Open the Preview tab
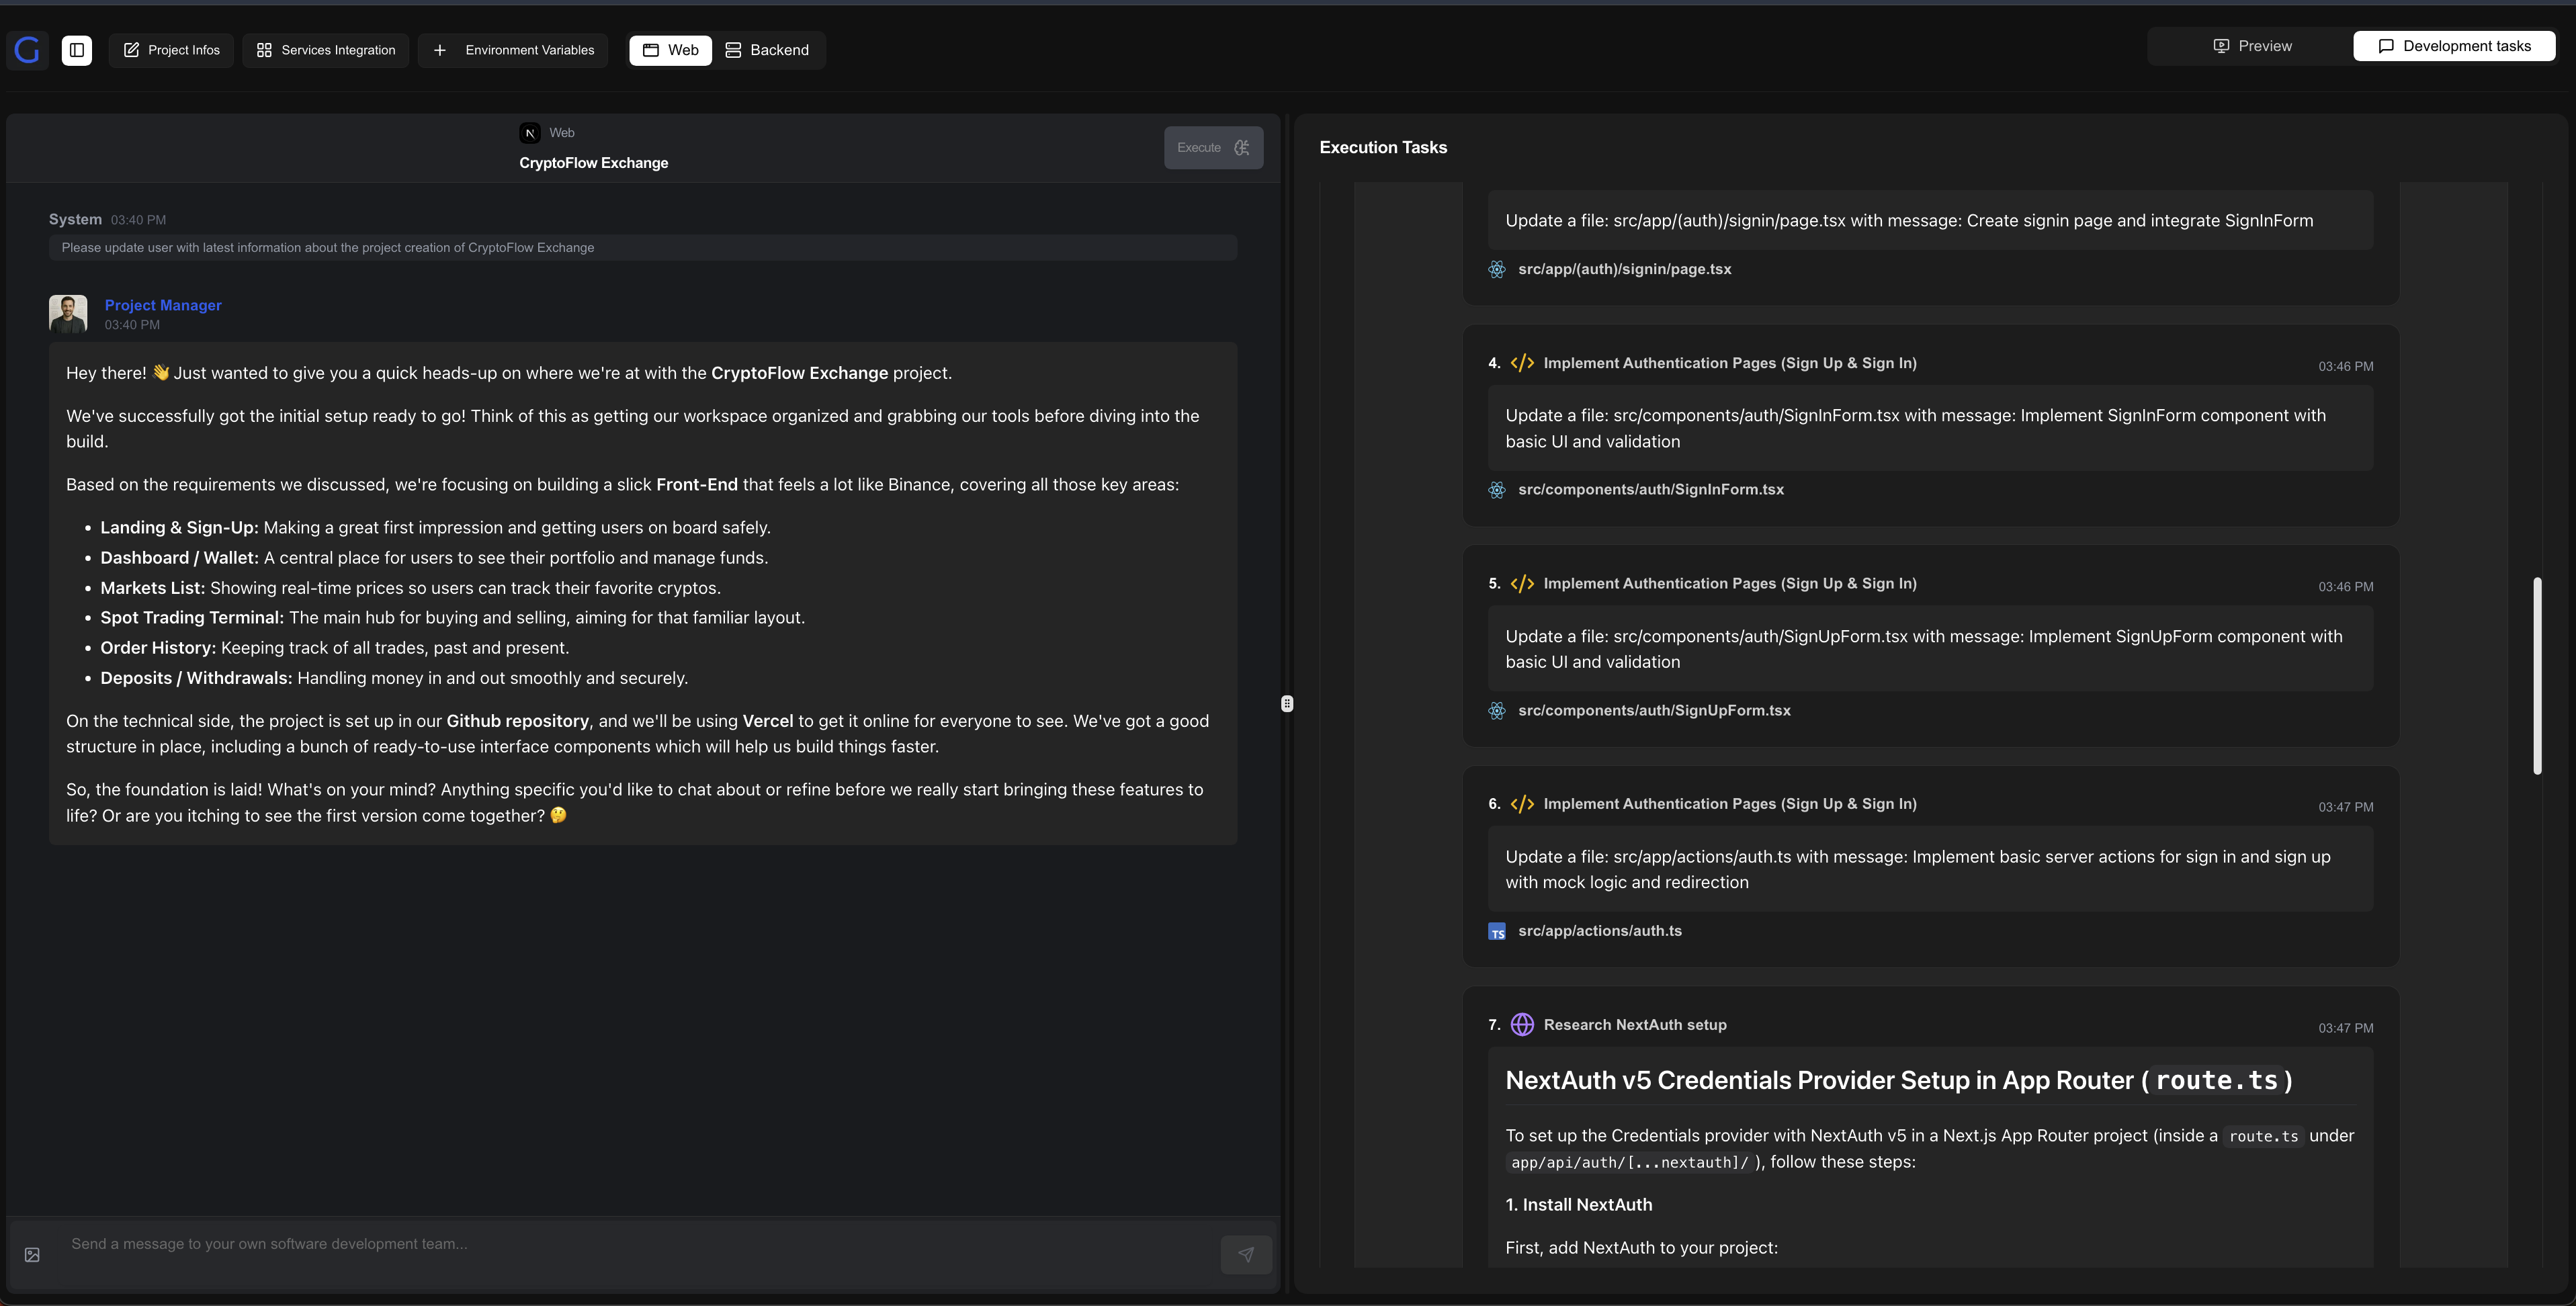Image resolution: width=2576 pixels, height=1306 pixels. [2251, 46]
